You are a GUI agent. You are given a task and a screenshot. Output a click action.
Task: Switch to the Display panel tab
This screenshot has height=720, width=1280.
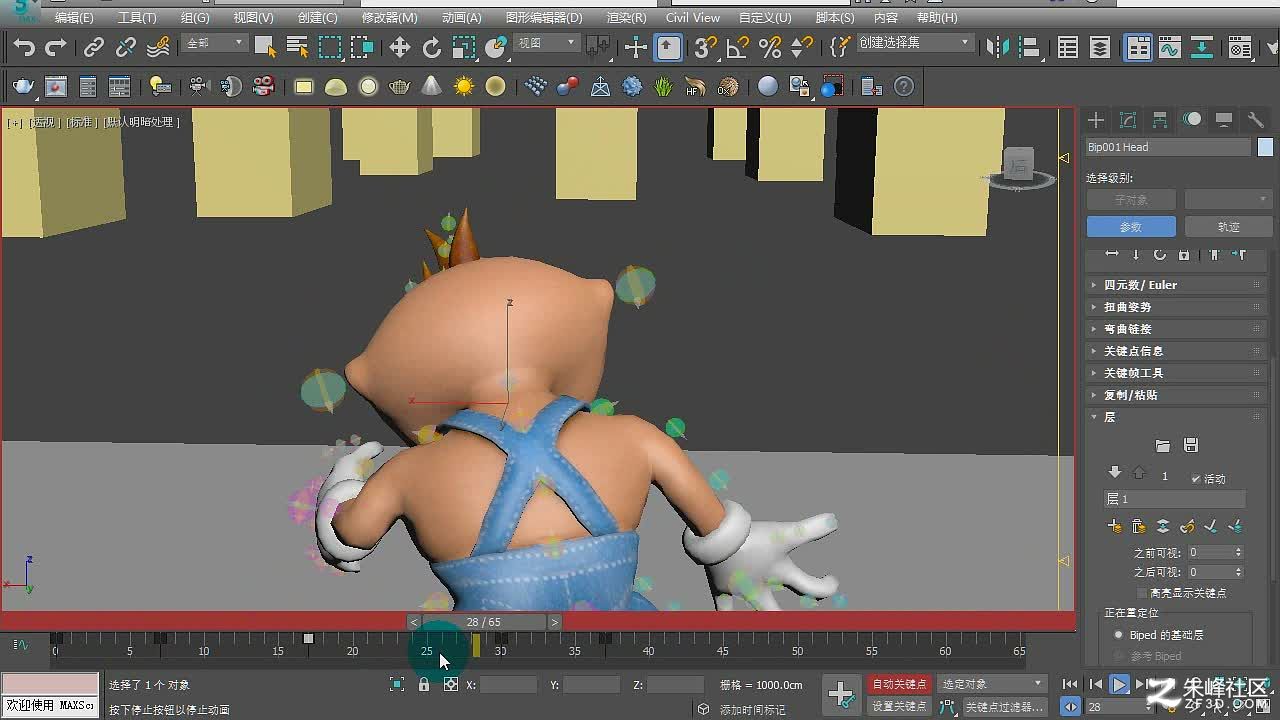[x=1224, y=120]
